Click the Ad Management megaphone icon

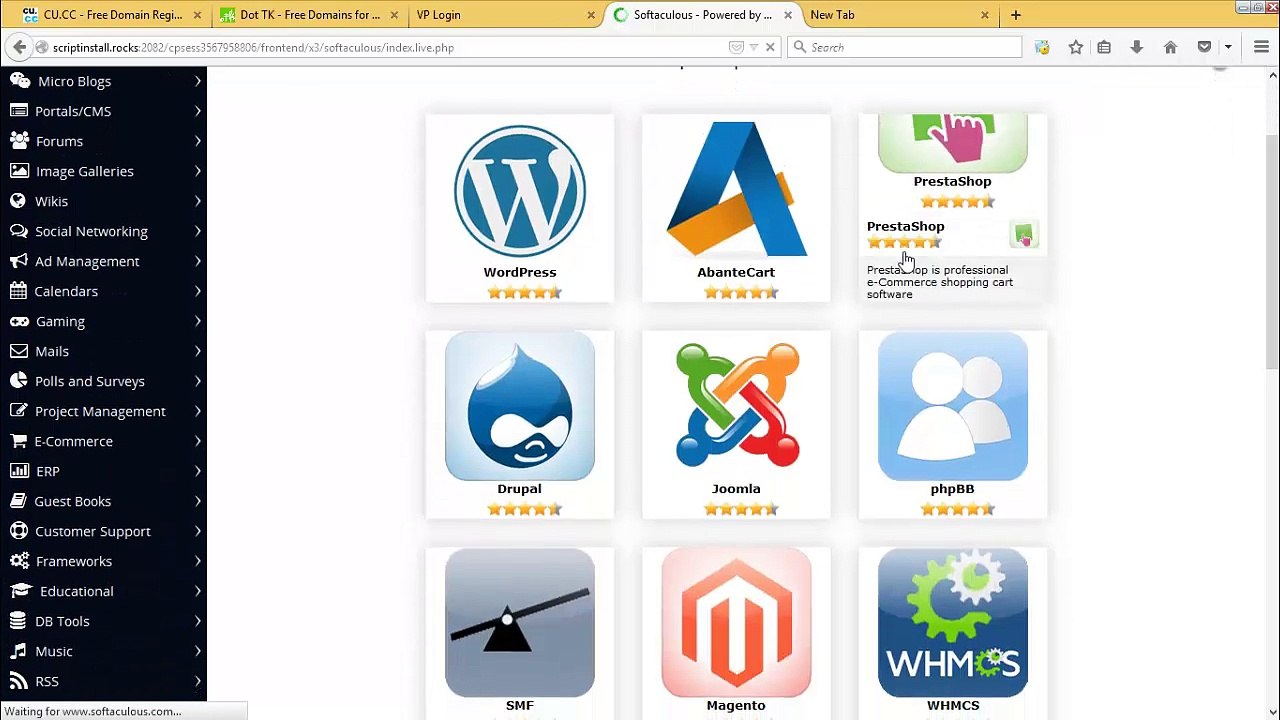coord(19,261)
